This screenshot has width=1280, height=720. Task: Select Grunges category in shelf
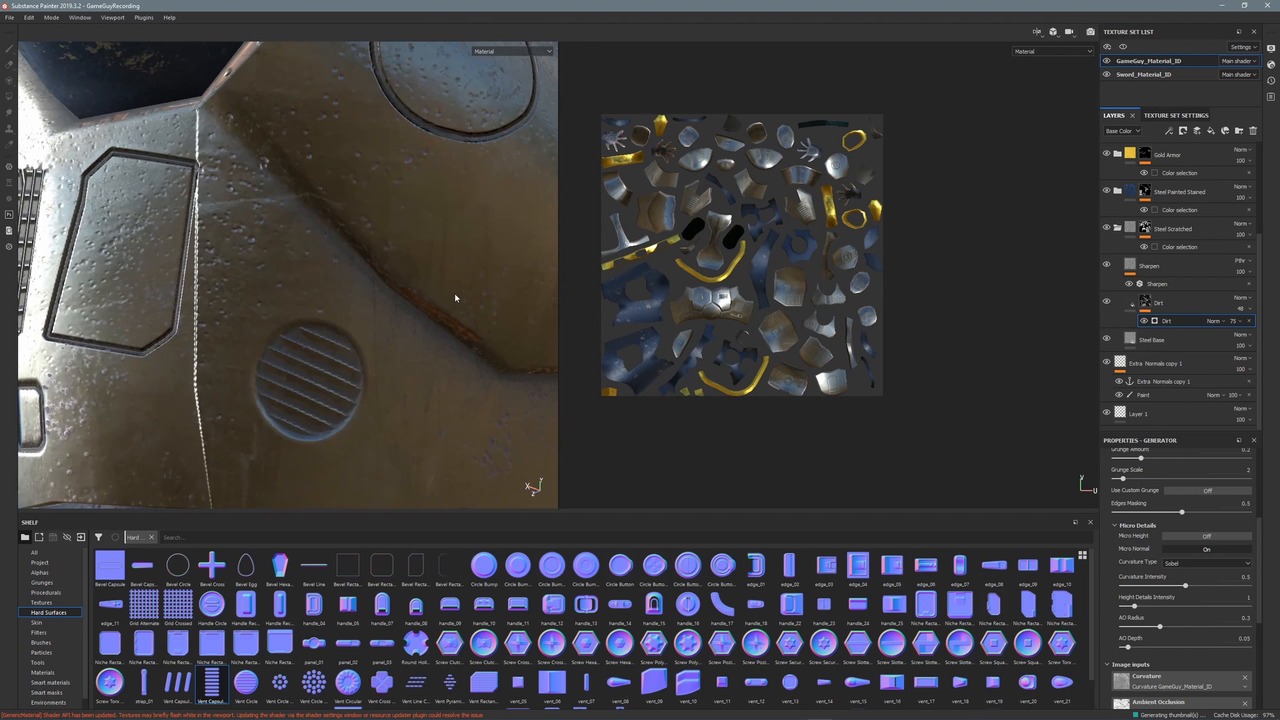pos(42,582)
